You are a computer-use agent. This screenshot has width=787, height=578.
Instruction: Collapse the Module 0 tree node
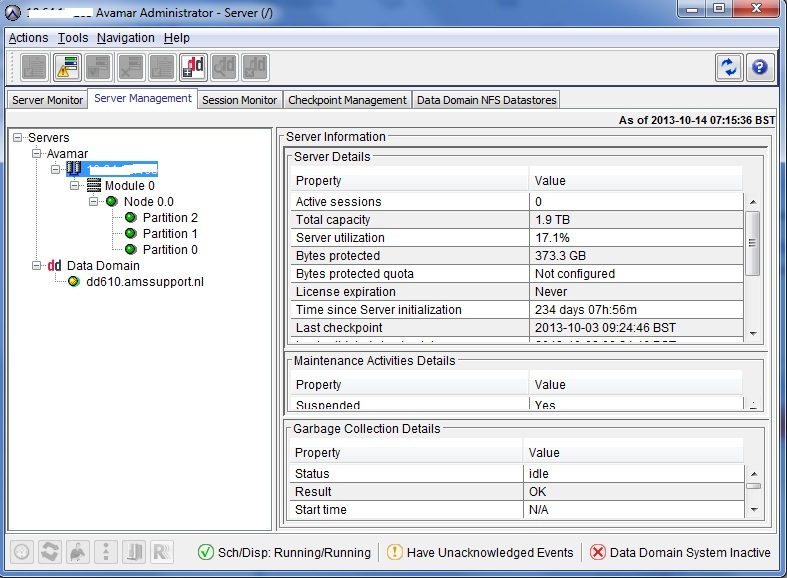[76, 186]
